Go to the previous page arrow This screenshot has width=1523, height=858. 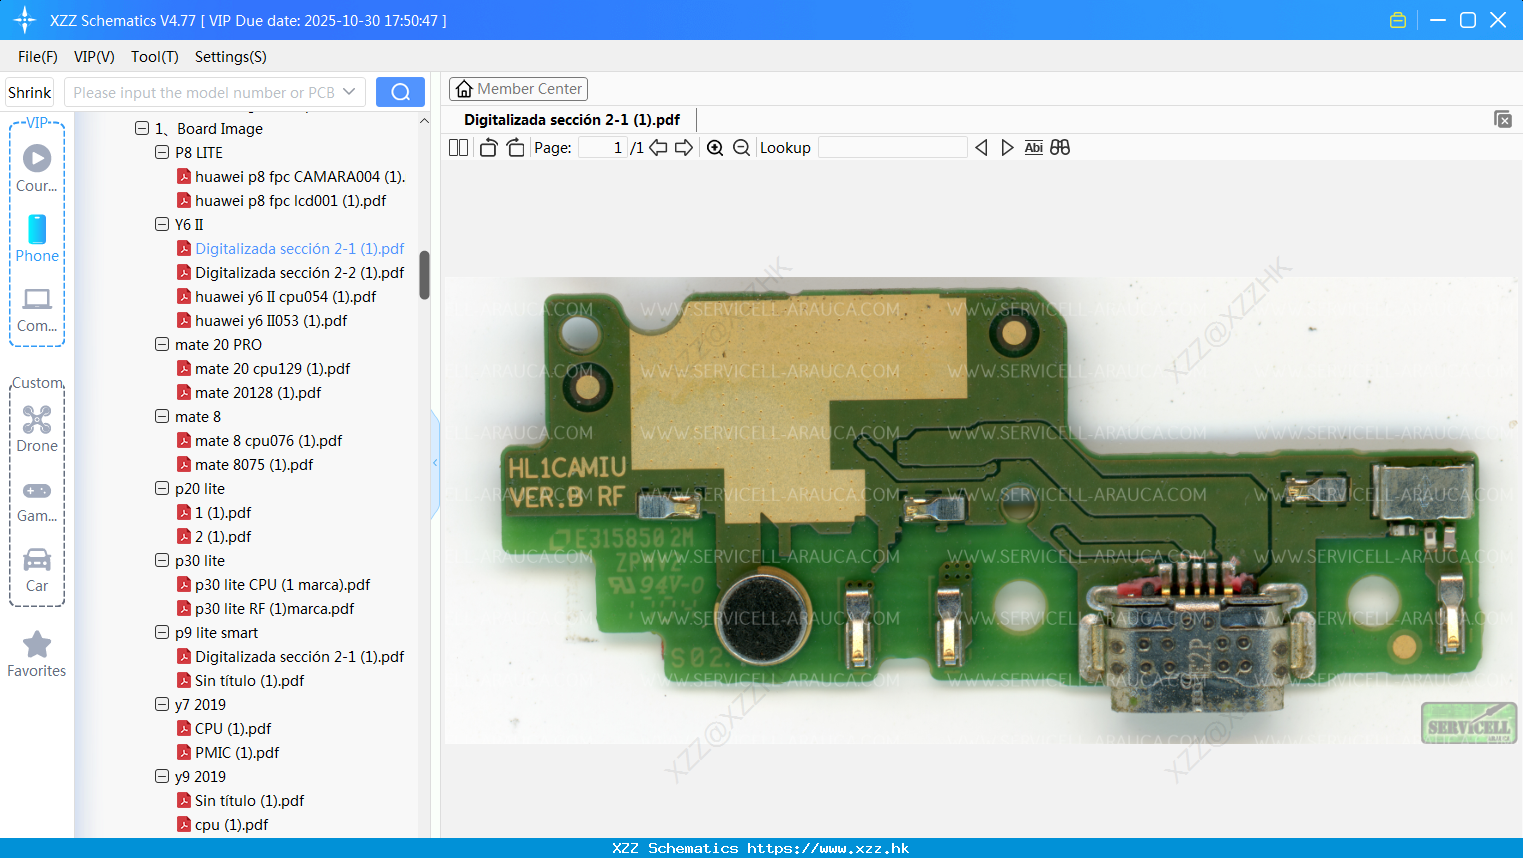click(658, 148)
